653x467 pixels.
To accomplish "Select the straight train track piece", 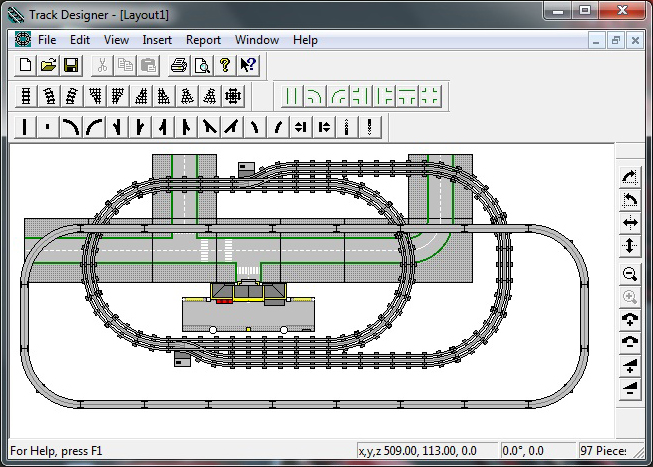I will (x=26, y=96).
